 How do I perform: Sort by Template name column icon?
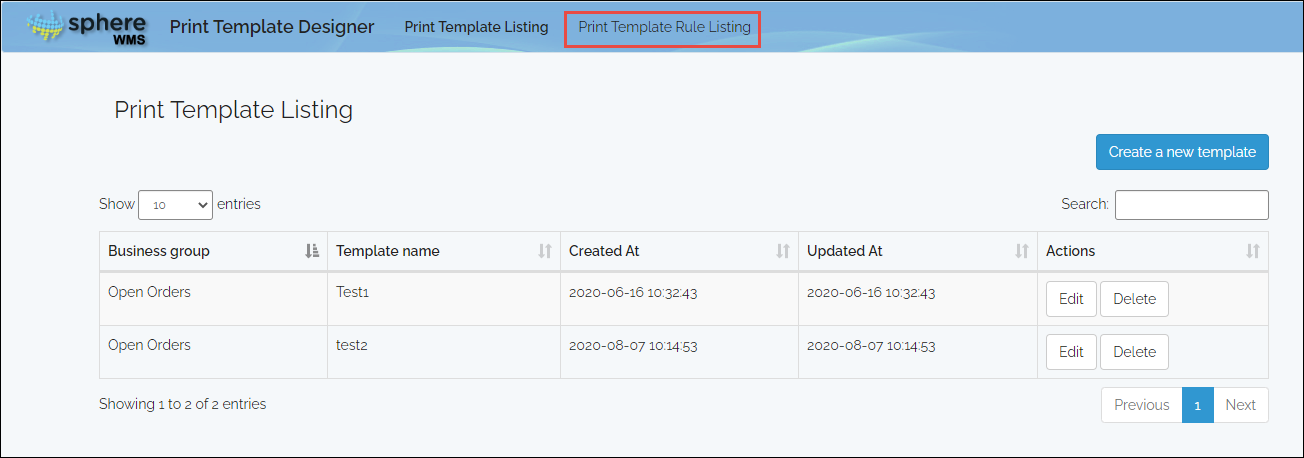tap(545, 251)
